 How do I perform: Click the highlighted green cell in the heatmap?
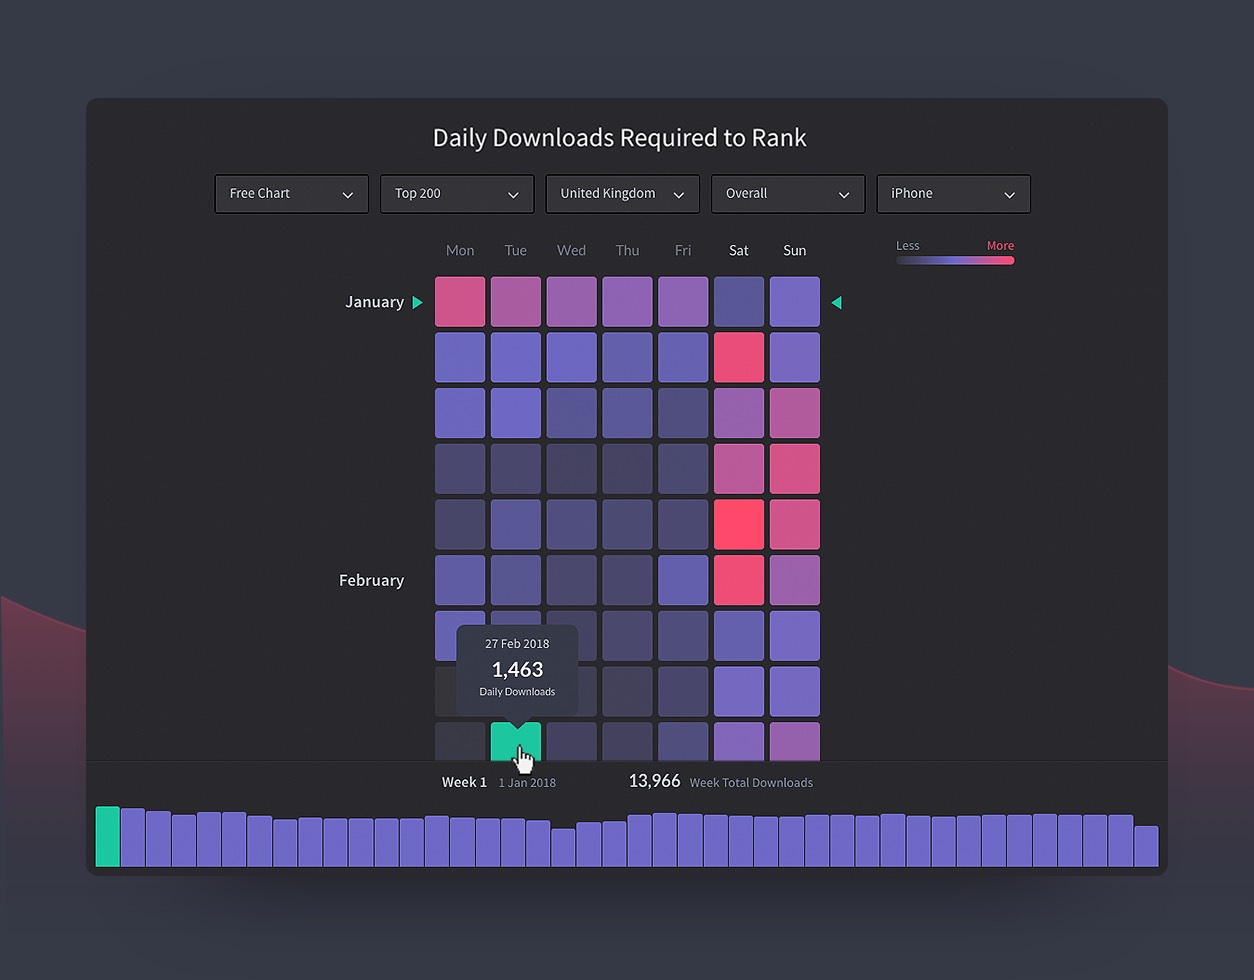click(516, 741)
